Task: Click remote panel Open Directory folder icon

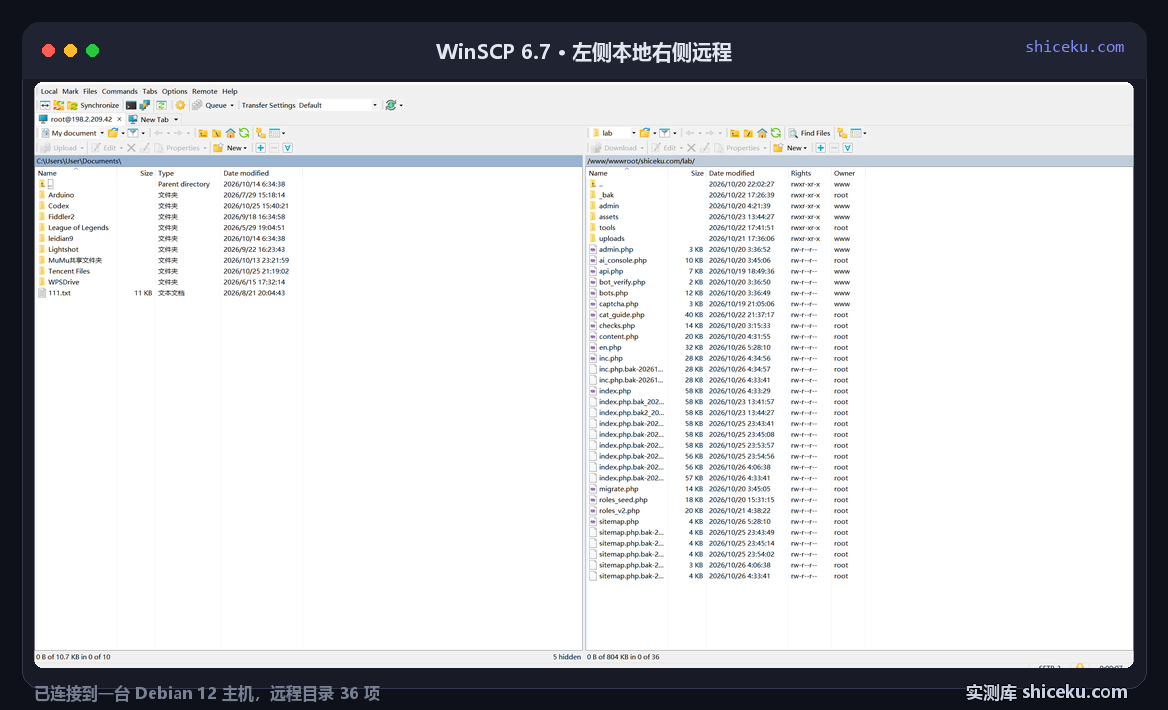Action: 644,133
